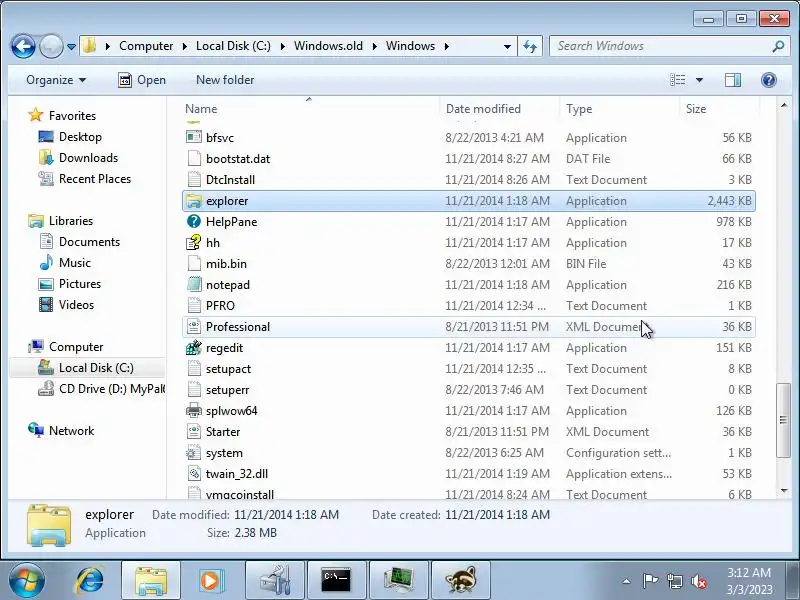This screenshot has height=600, width=800.
Task: Click the file list vertical scrollbar thumb
Action: 783,419
